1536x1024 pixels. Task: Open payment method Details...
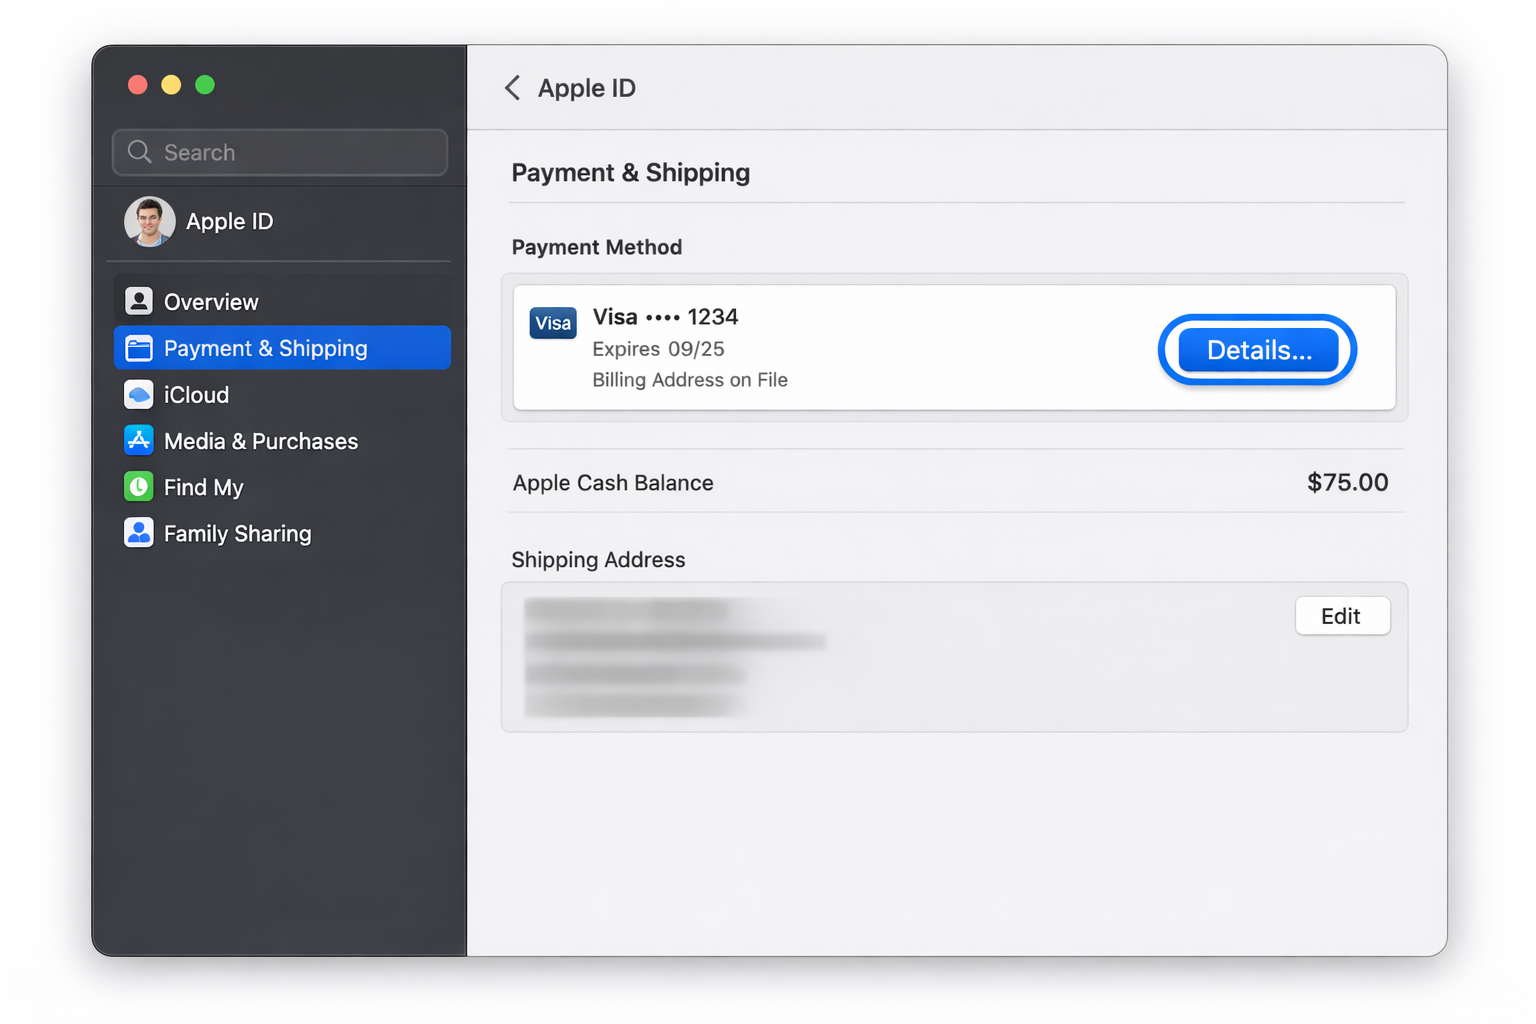(x=1258, y=350)
